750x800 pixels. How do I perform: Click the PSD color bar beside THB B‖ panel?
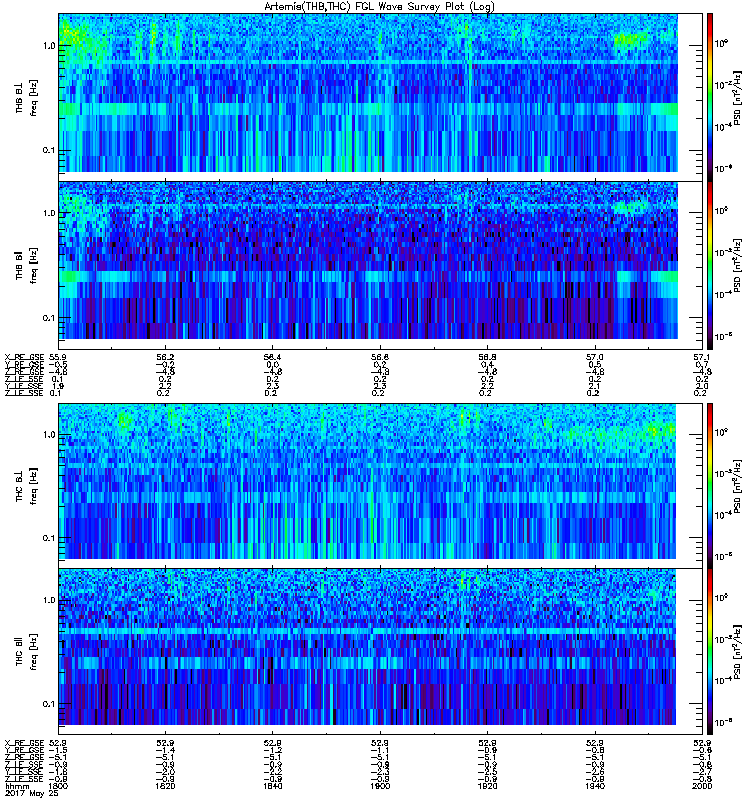(x=710, y=266)
